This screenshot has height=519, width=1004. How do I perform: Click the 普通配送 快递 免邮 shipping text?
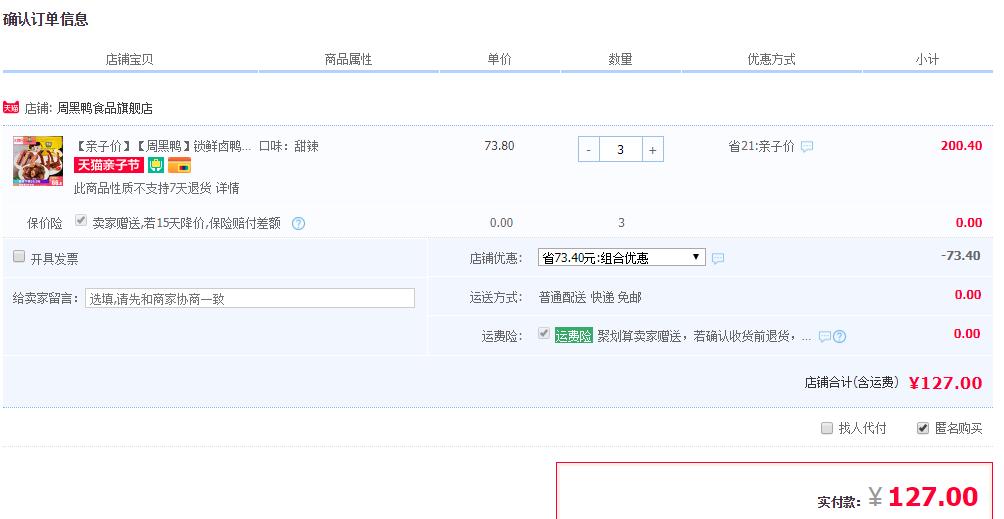click(x=590, y=298)
